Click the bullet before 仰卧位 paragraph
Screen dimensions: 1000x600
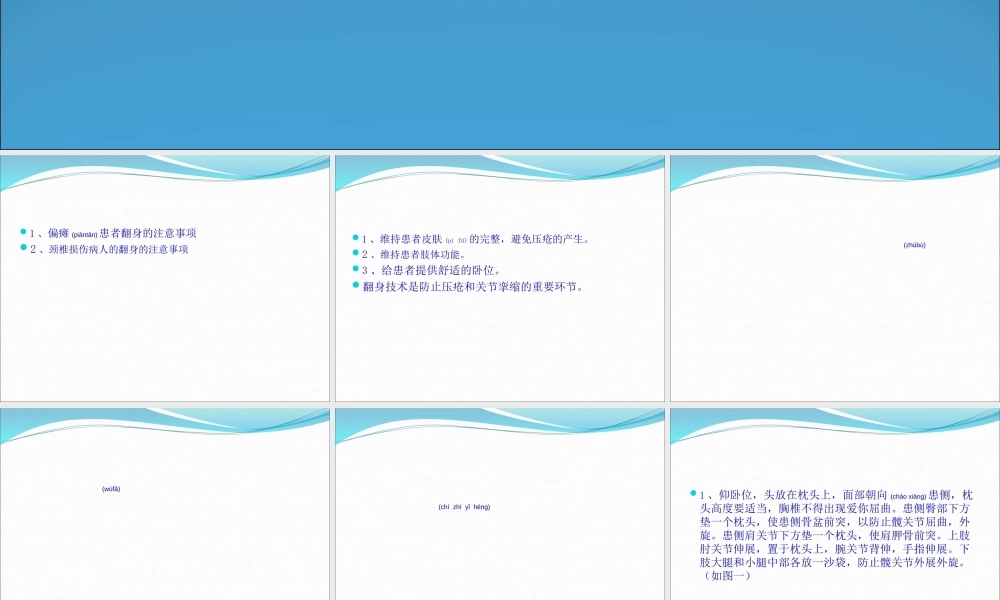tap(693, 493)
